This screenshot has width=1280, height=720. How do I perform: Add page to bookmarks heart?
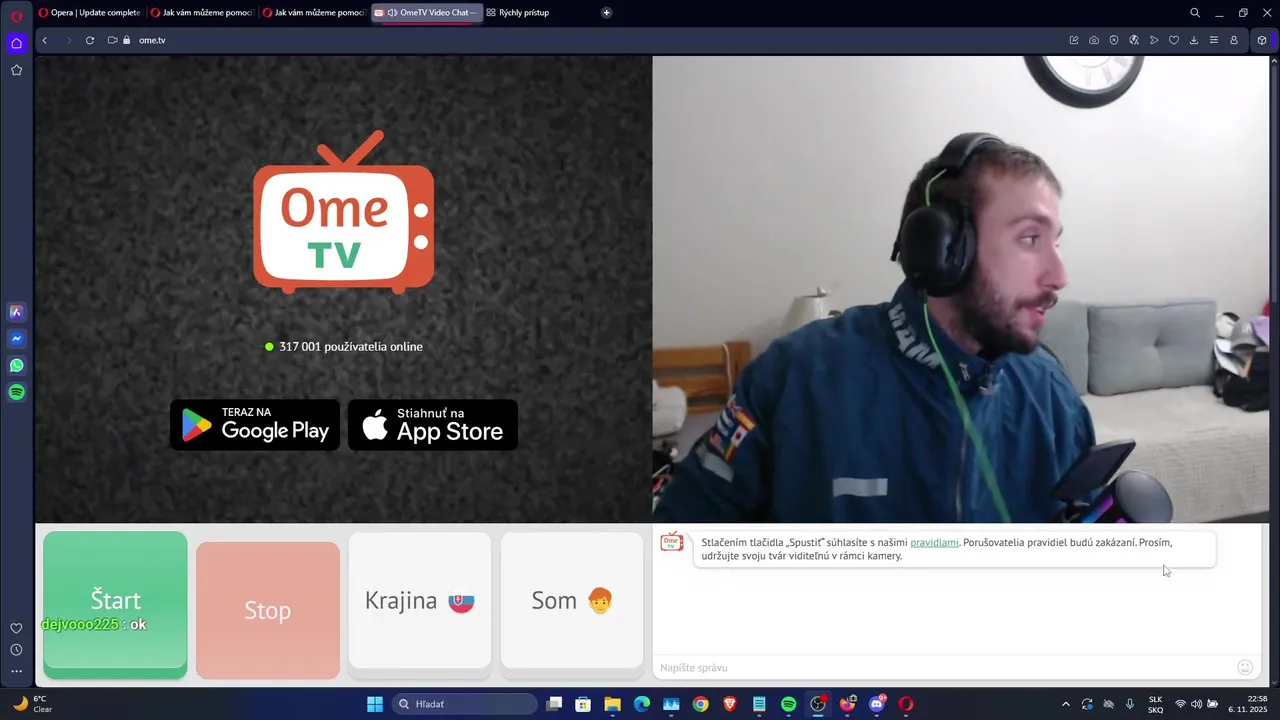coord(1174,40)
